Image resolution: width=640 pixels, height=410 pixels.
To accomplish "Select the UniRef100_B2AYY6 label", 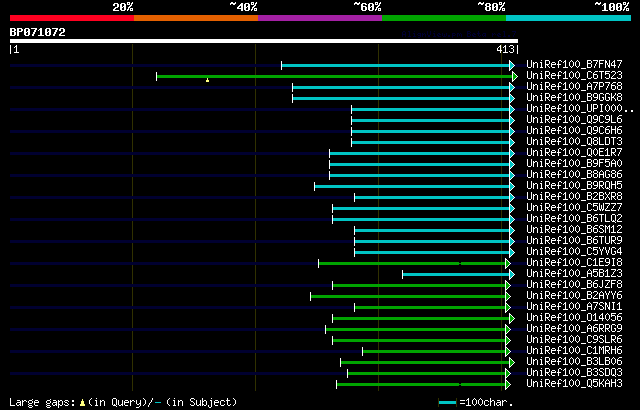I will pos(574,295).
